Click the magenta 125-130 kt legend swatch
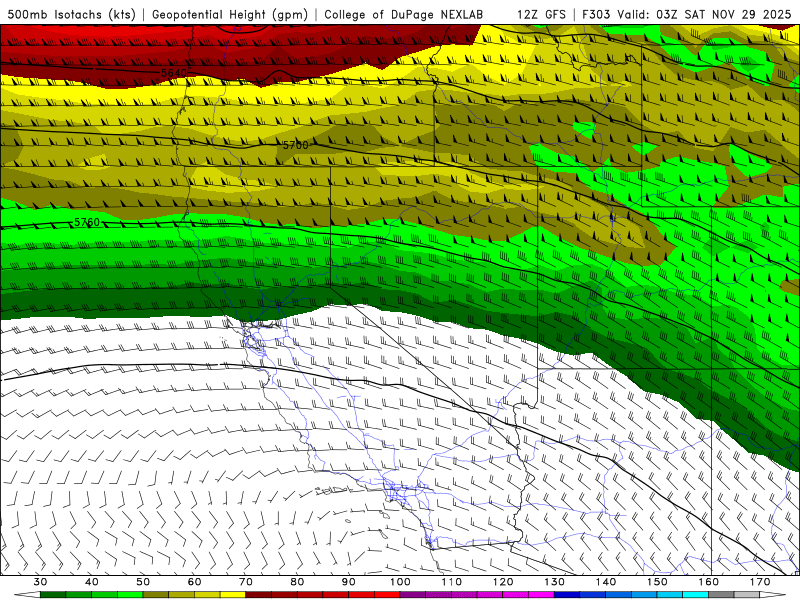The image size is (800, 600). click(541, 595)
